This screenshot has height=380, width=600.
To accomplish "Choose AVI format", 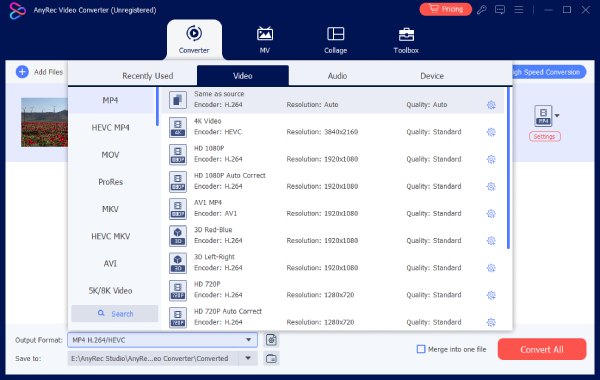I will tap(111, 263).
